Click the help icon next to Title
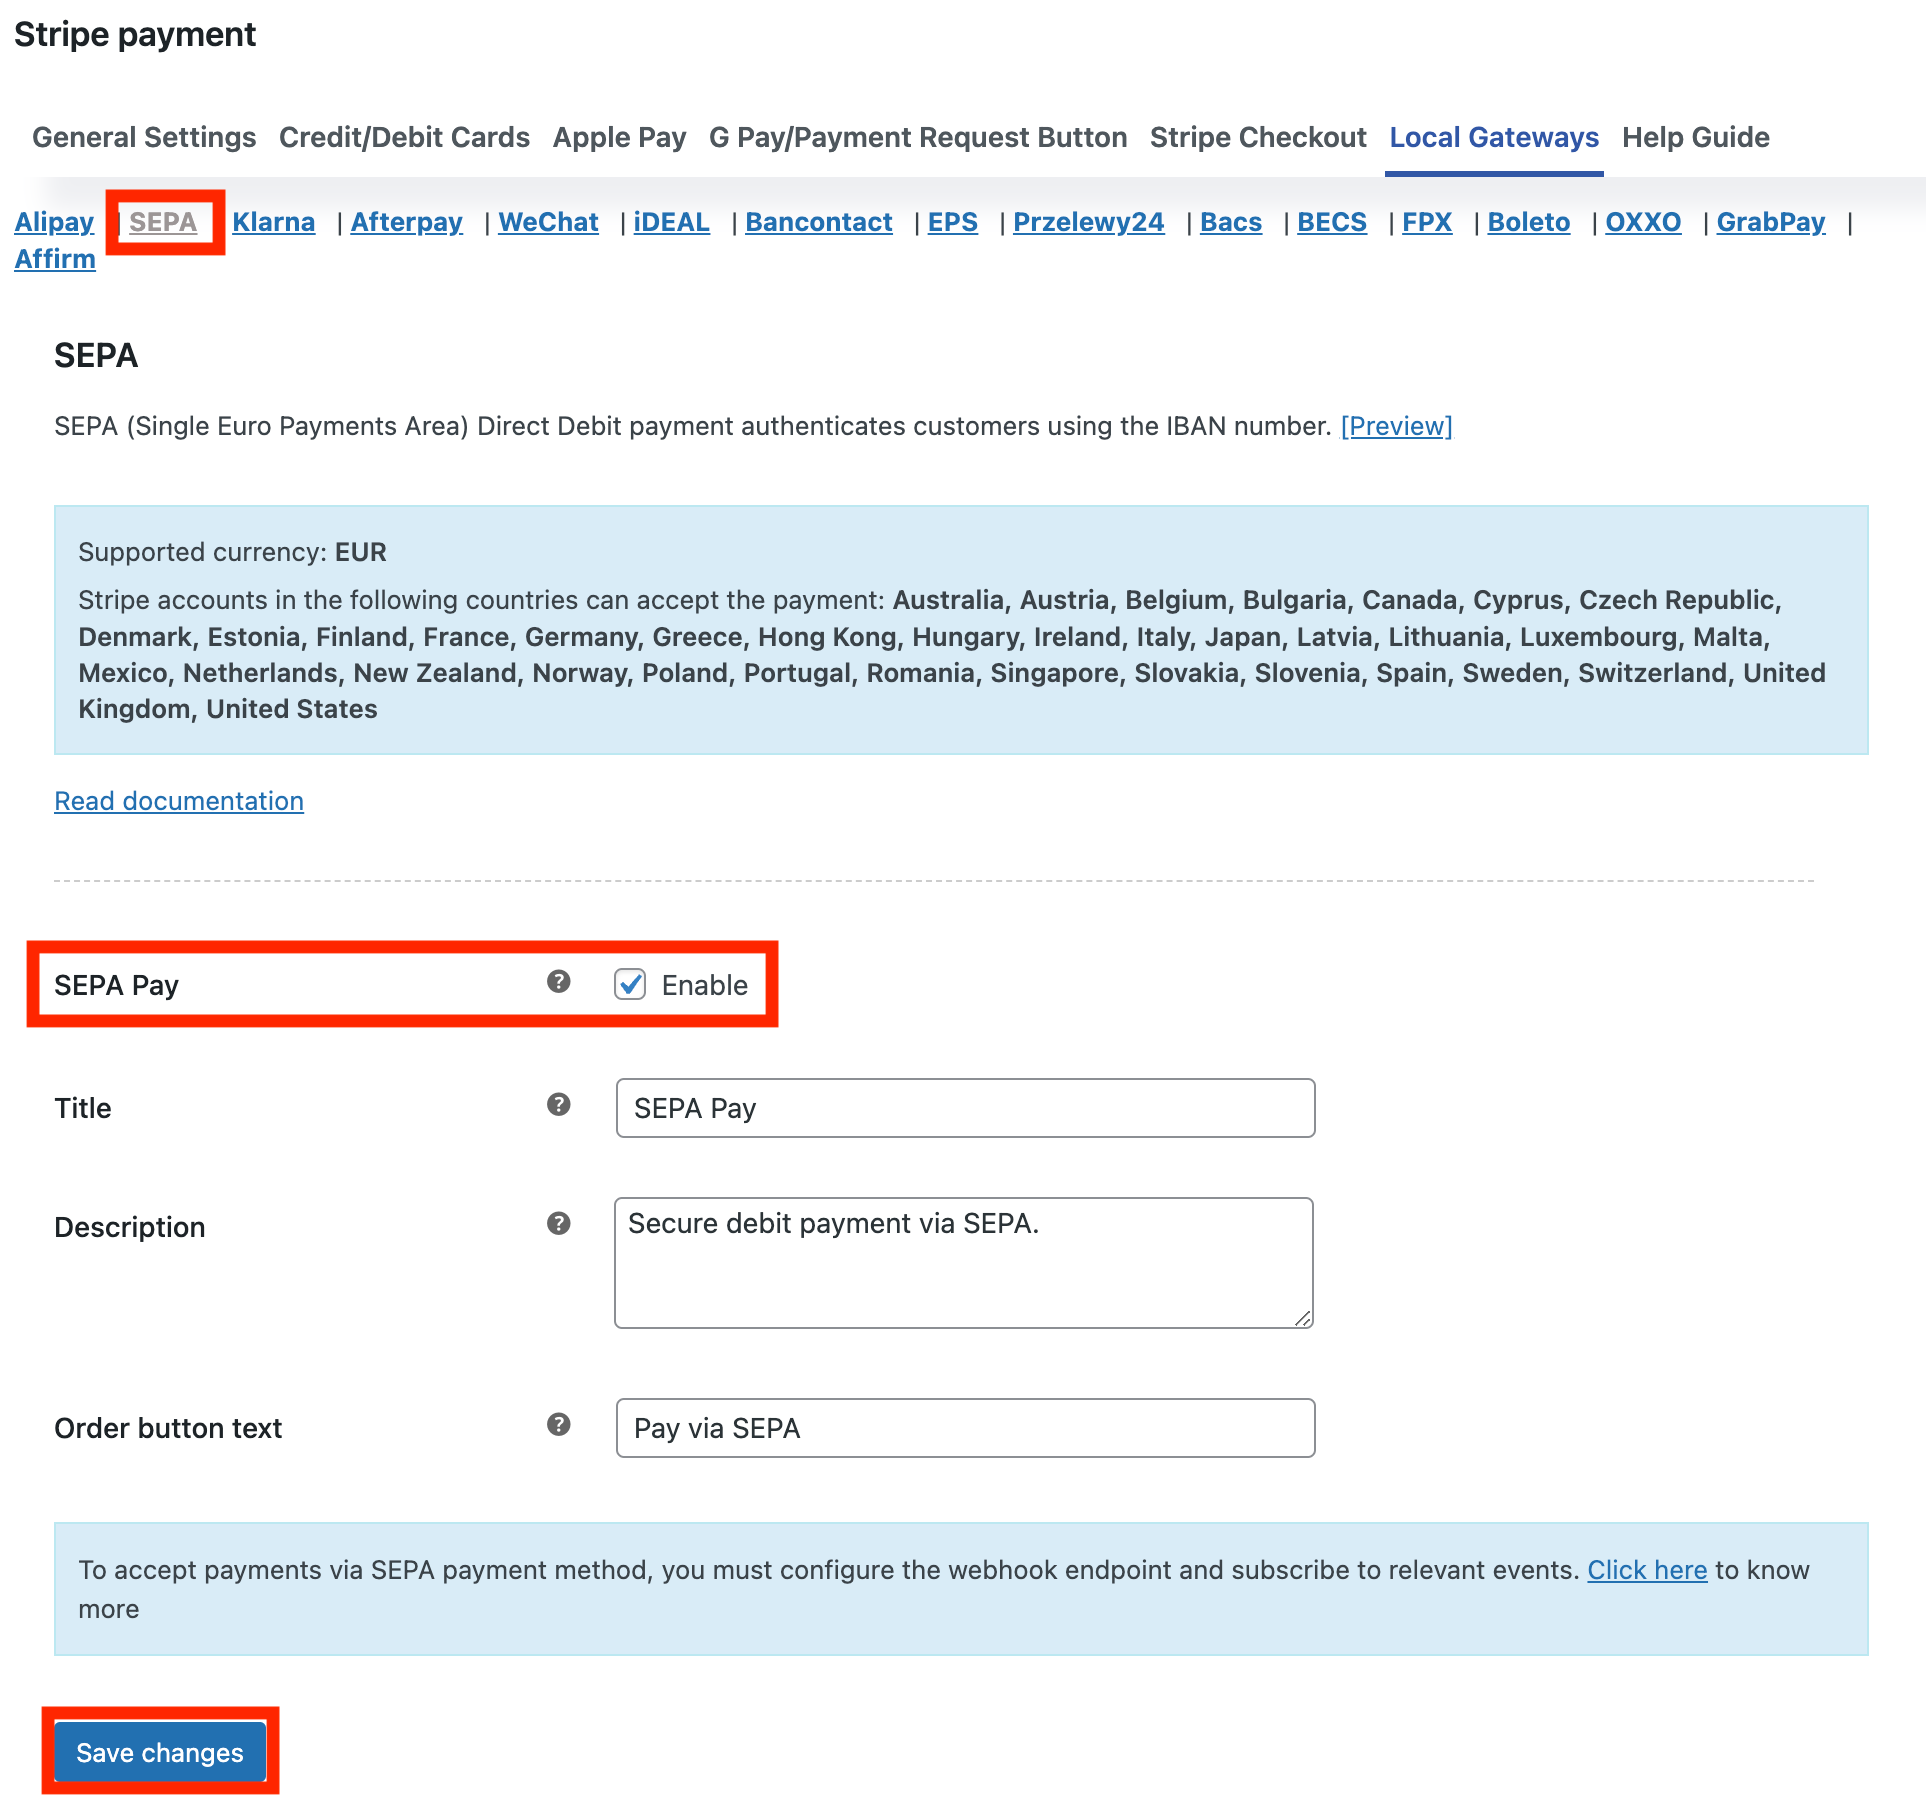1926x1806 pixels. pyautogui.click(x=558, y=1105)
